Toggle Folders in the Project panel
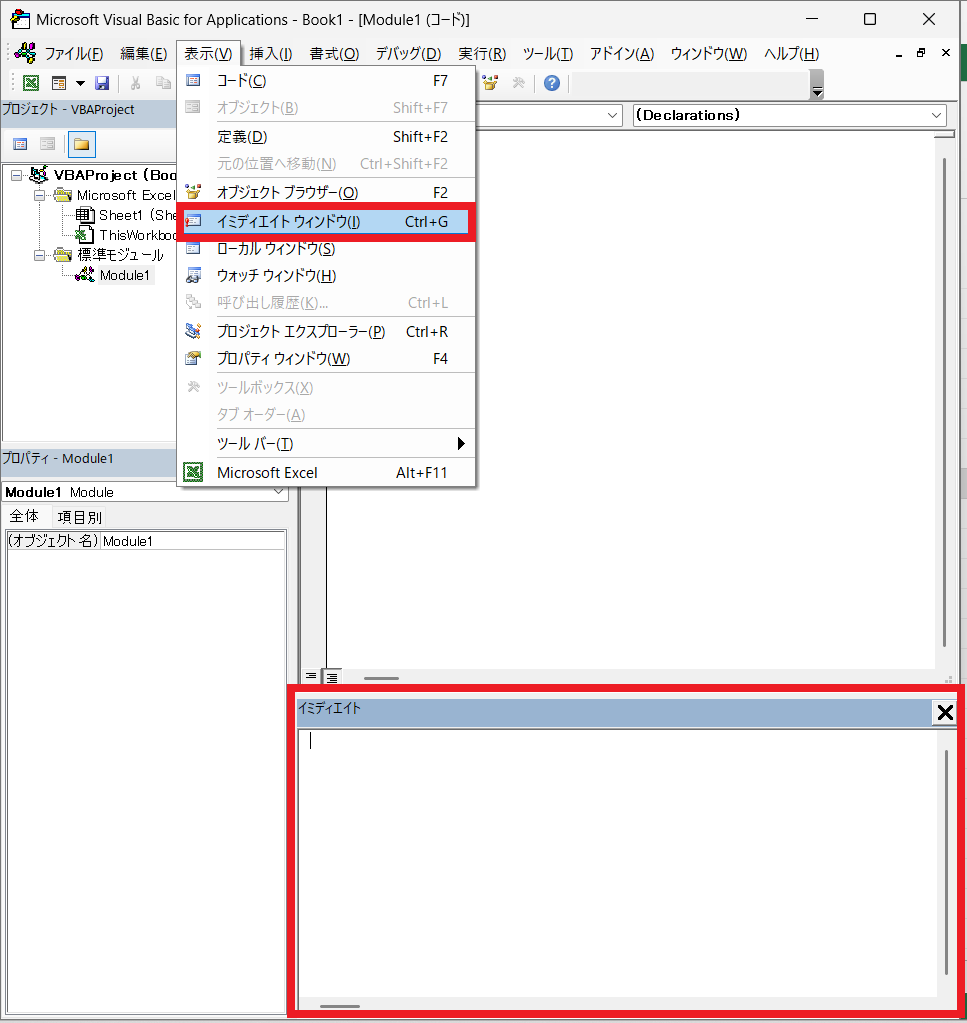The image size is (967, 1023). tap(82, 144)
